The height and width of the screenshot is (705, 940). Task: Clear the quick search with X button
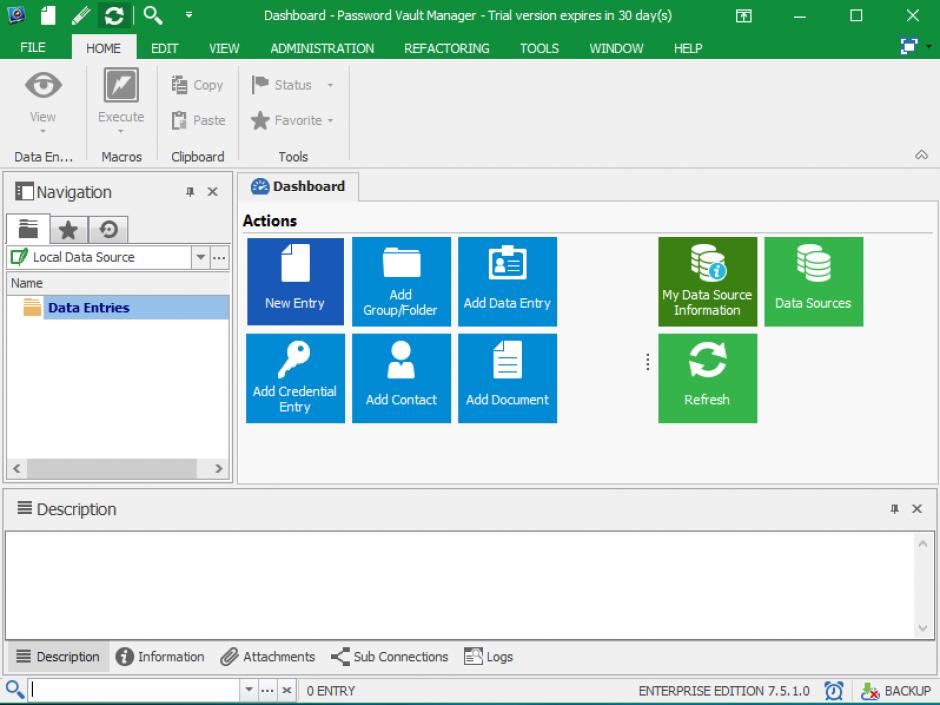tap(287, 690)
